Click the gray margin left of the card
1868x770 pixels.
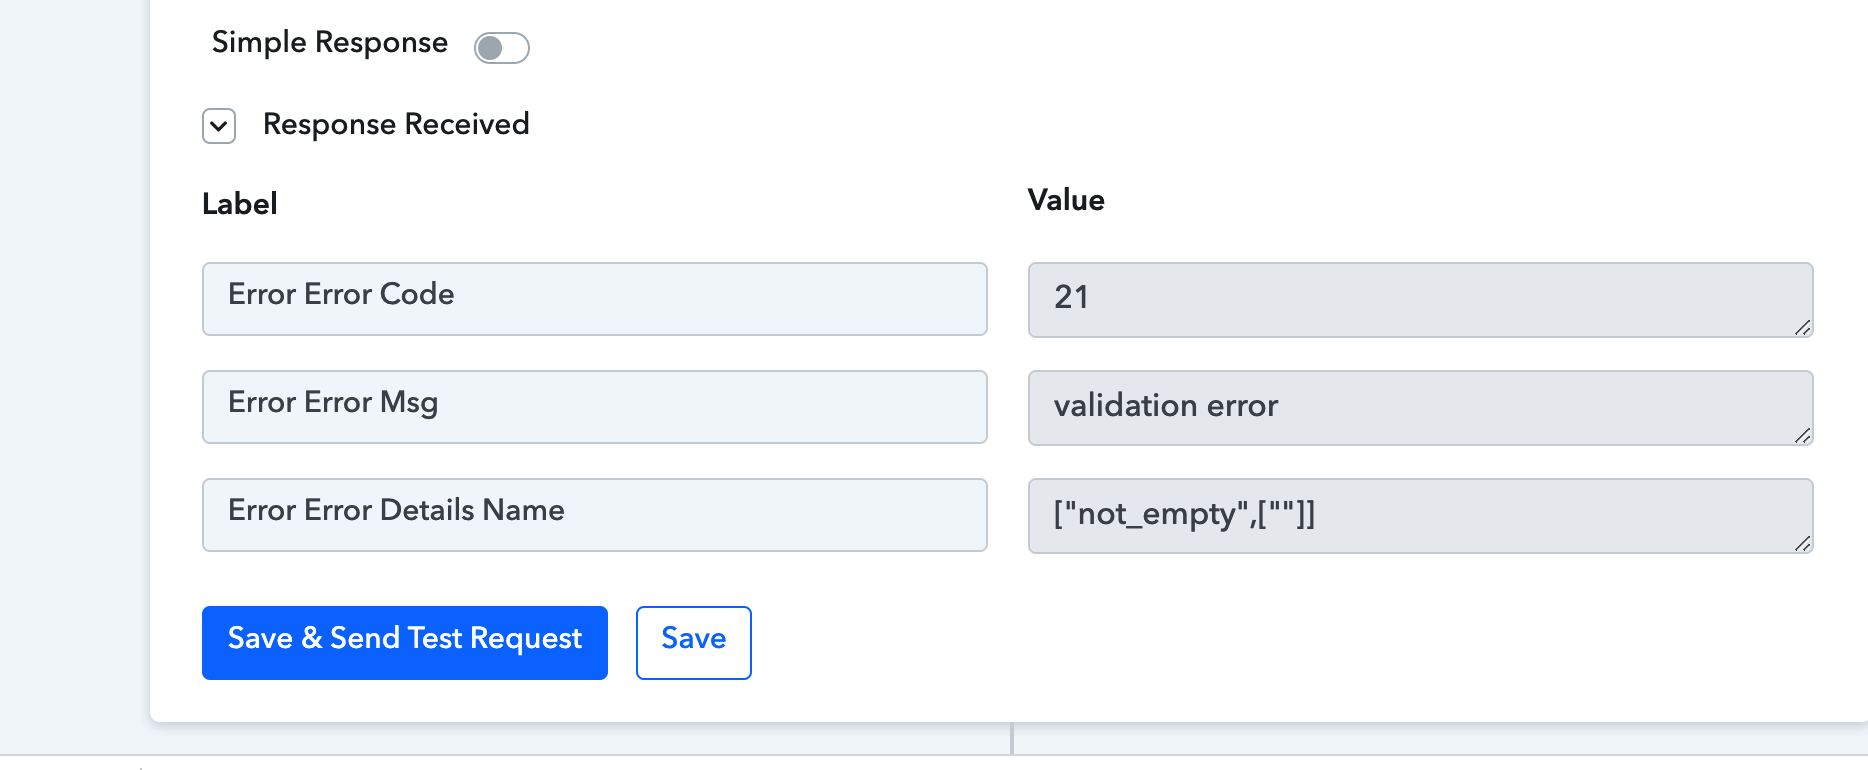coord(74,380)
